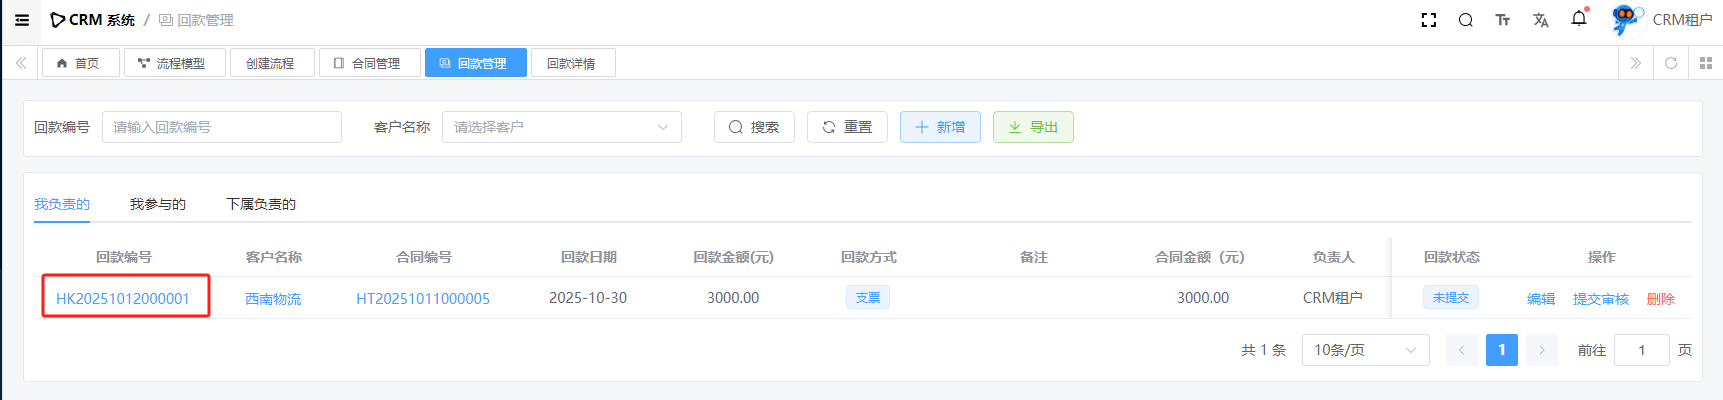Open the 合同管理 page tab
Viewport: 1723px width, 400px height.
pos(367,63)
